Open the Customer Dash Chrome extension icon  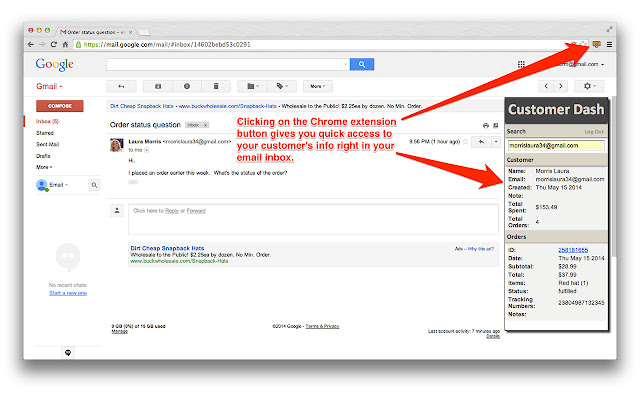click(x=596, y=44)
